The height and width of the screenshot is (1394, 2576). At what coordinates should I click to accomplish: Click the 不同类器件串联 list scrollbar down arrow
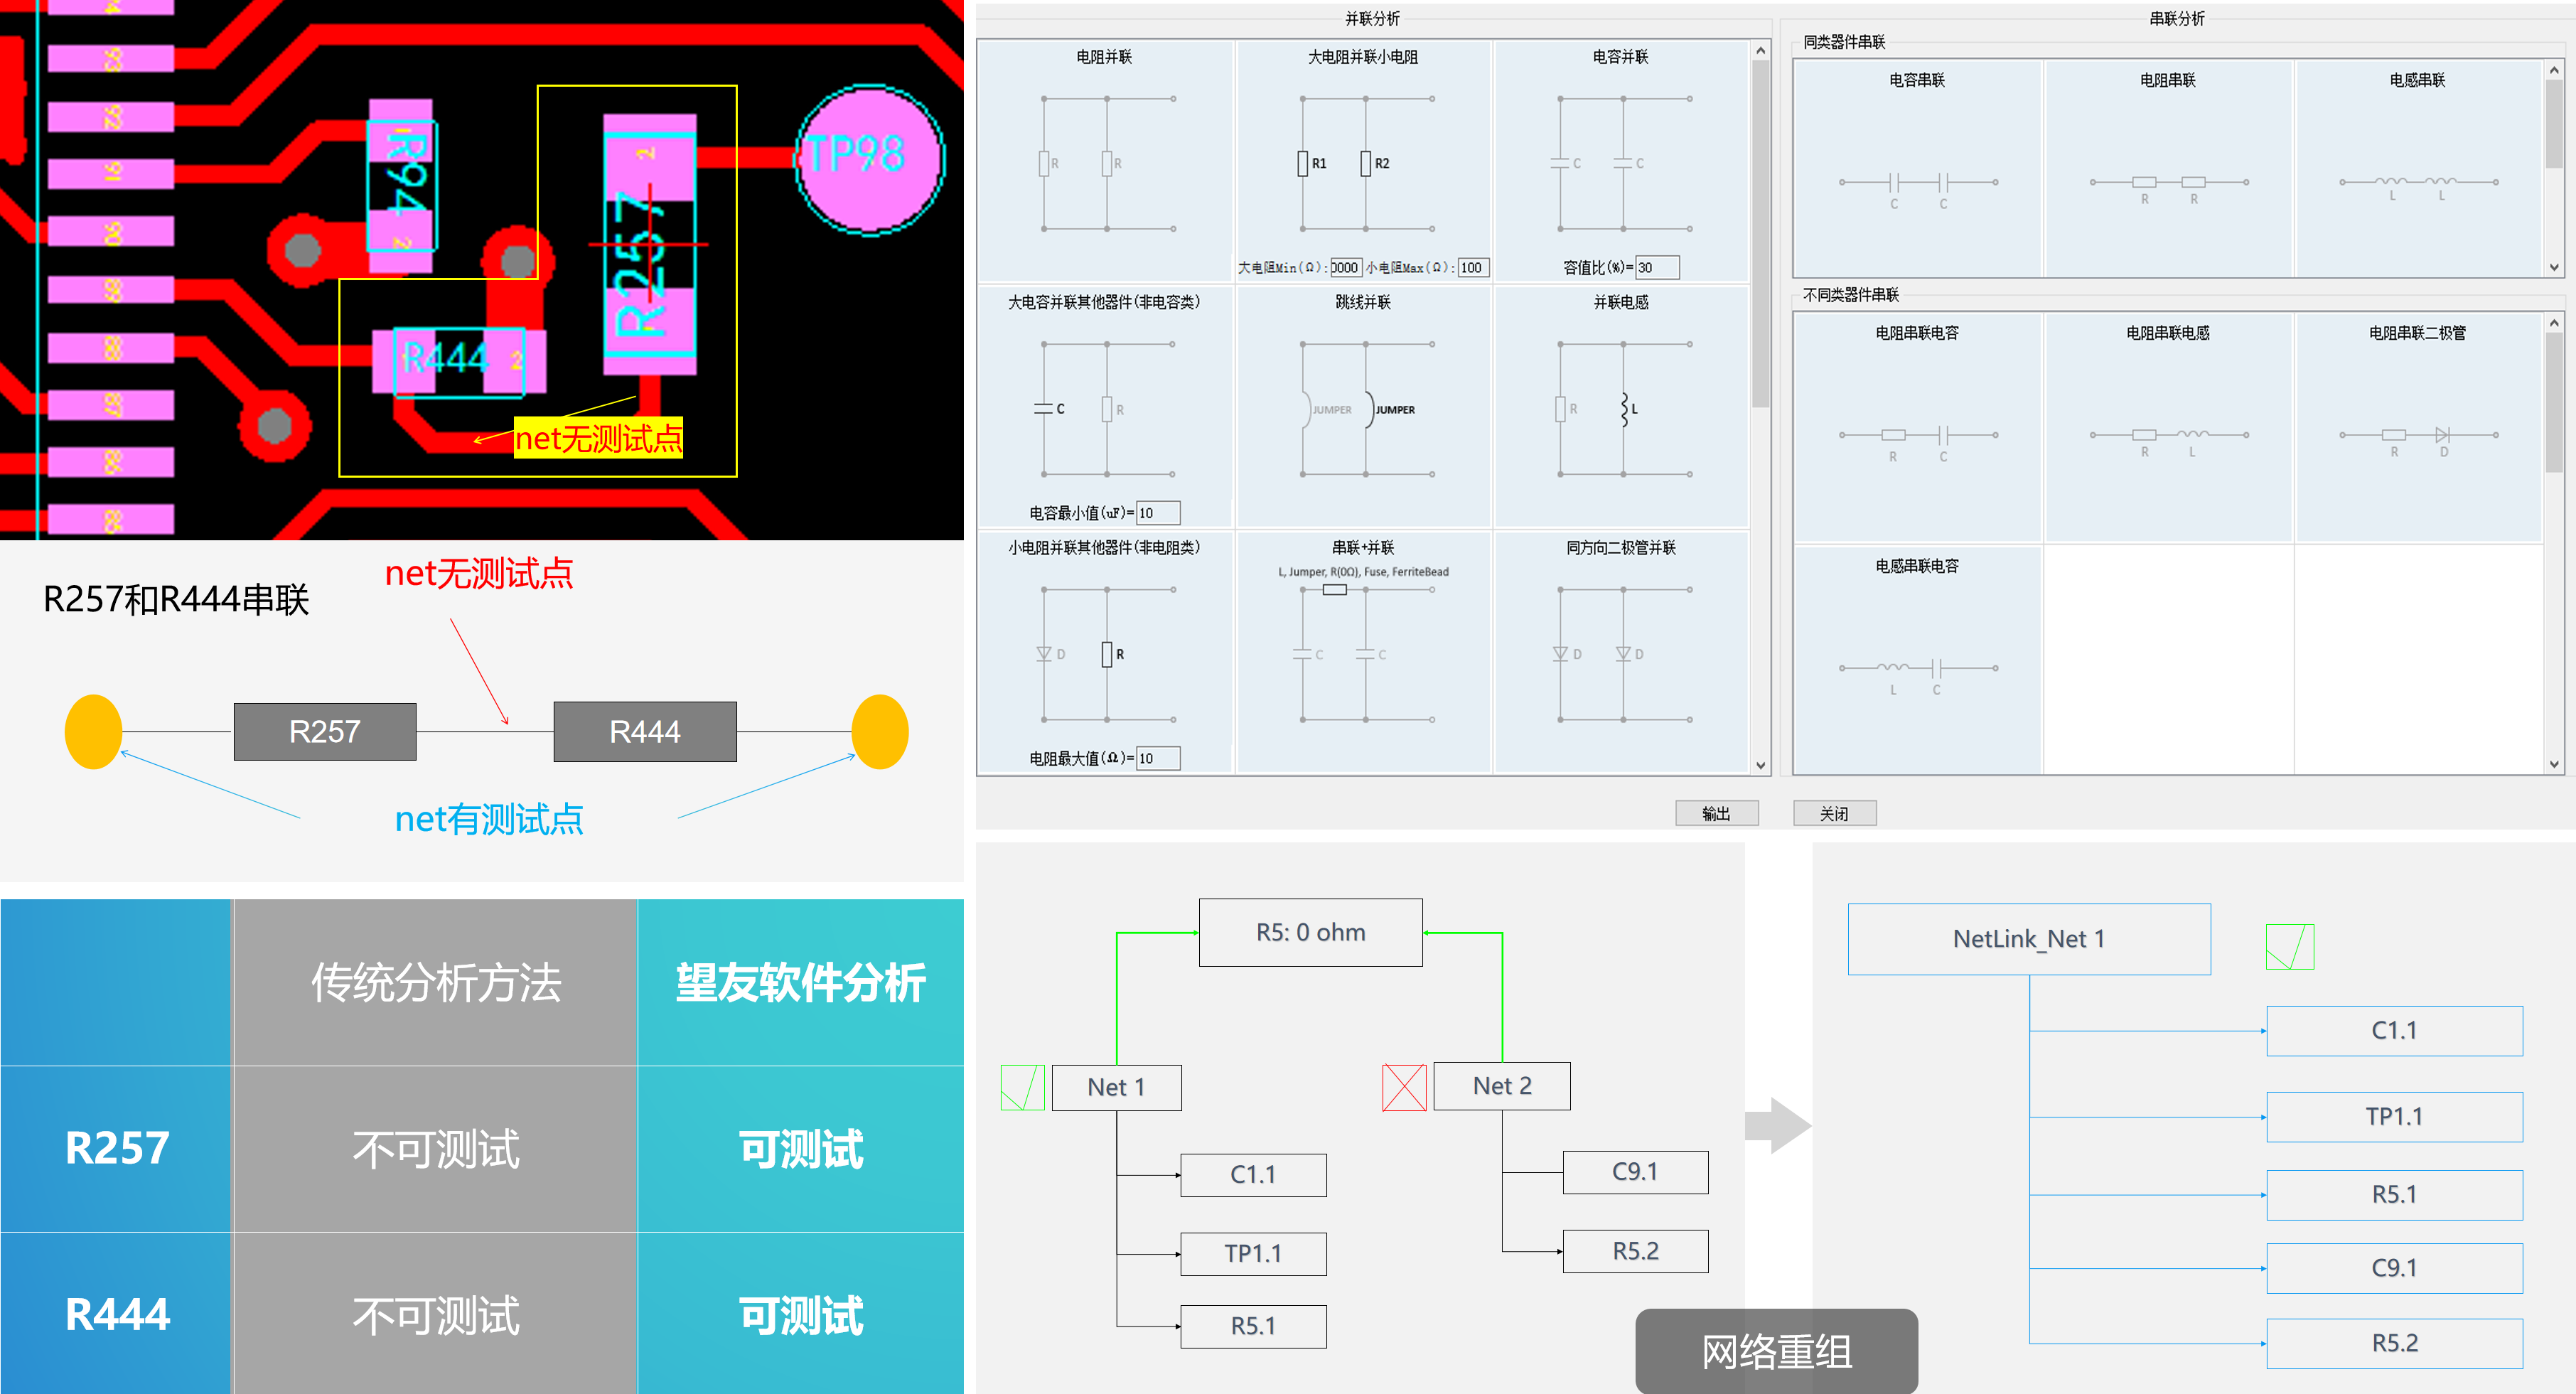(x=2555, y=765)
